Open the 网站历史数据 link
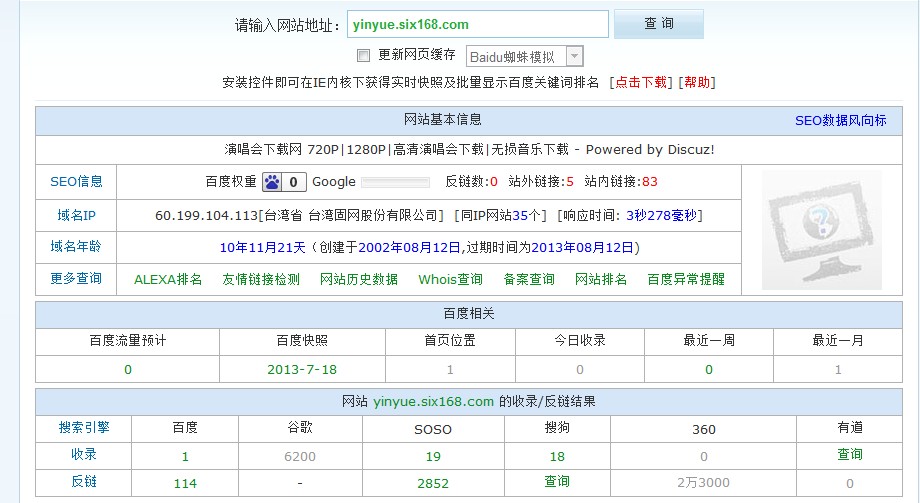This screenshot has width=920, height=503. [358, 279]
